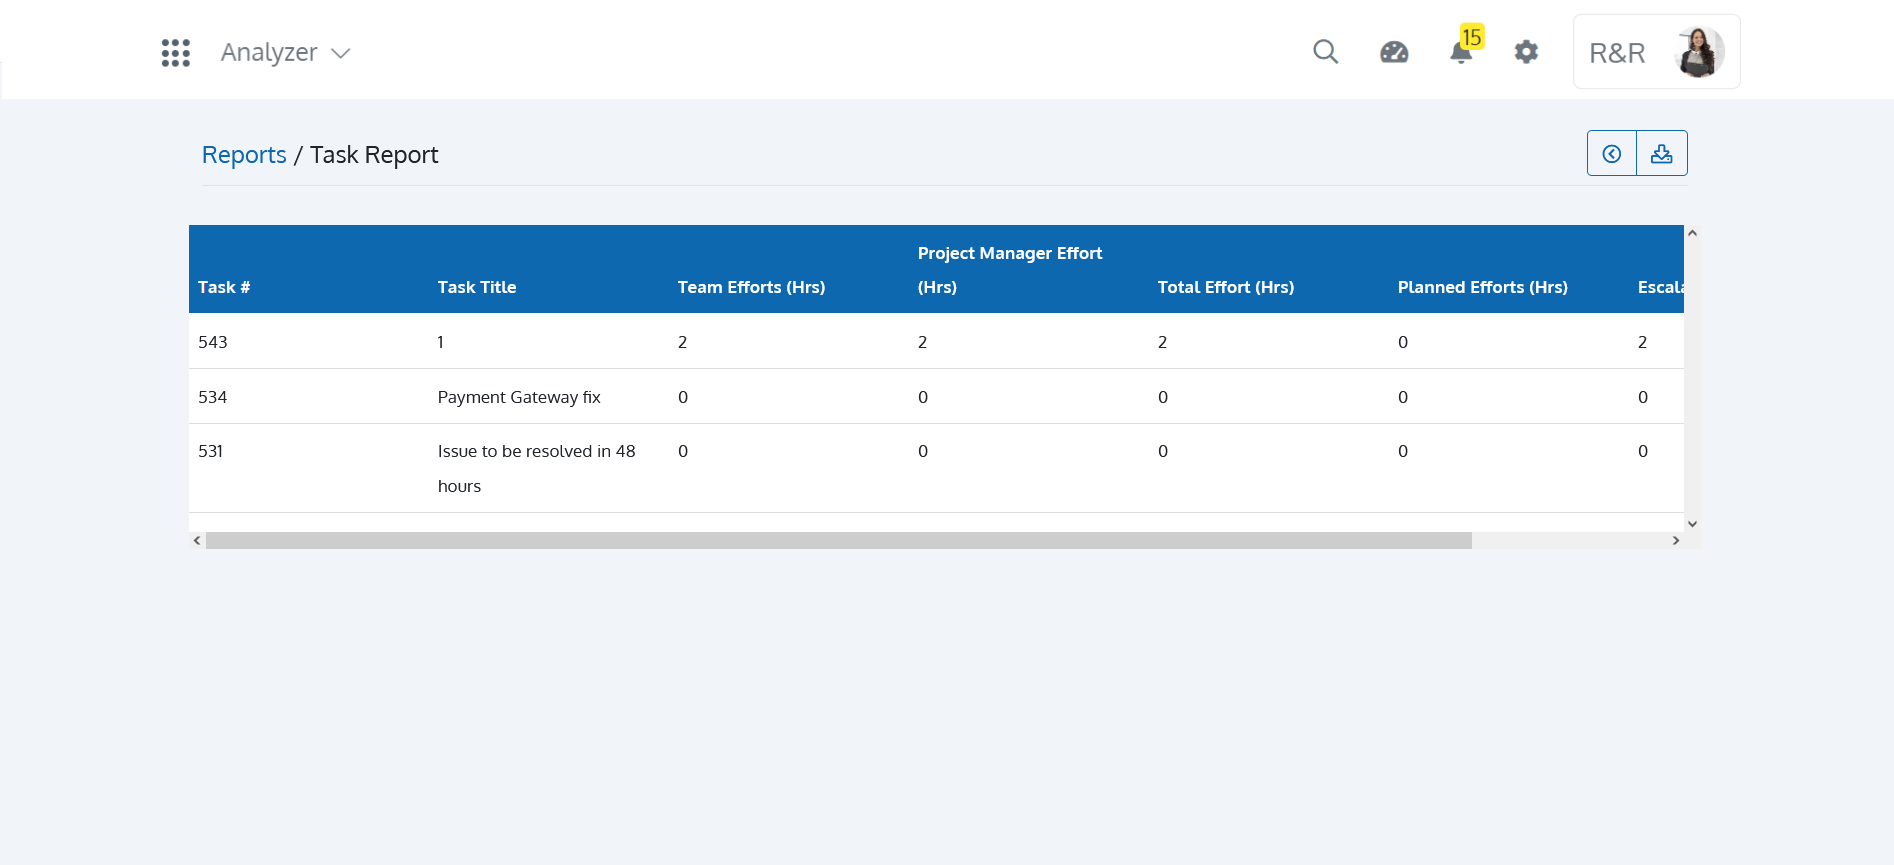Click the Total Effort (Hrs) column header
Viewport: 1894px width, 865px height.
(1226, 287)
